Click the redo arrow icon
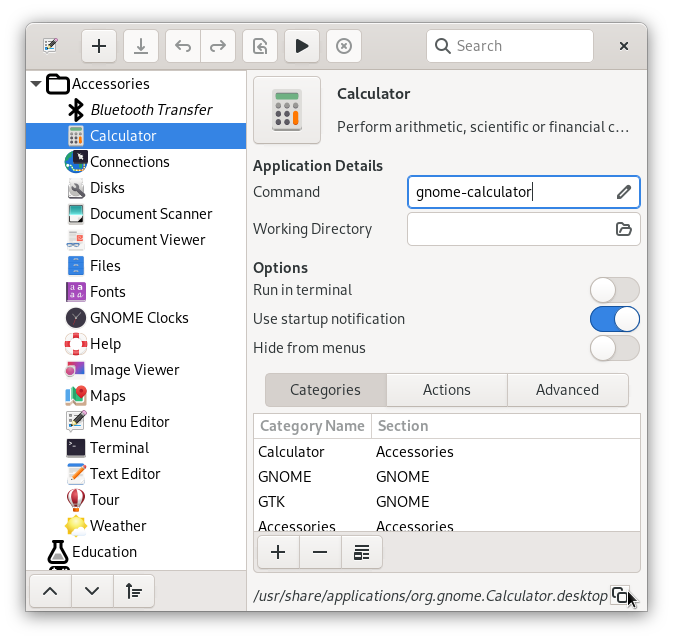The width and height of the screenshot is (673, 640). 218,46
